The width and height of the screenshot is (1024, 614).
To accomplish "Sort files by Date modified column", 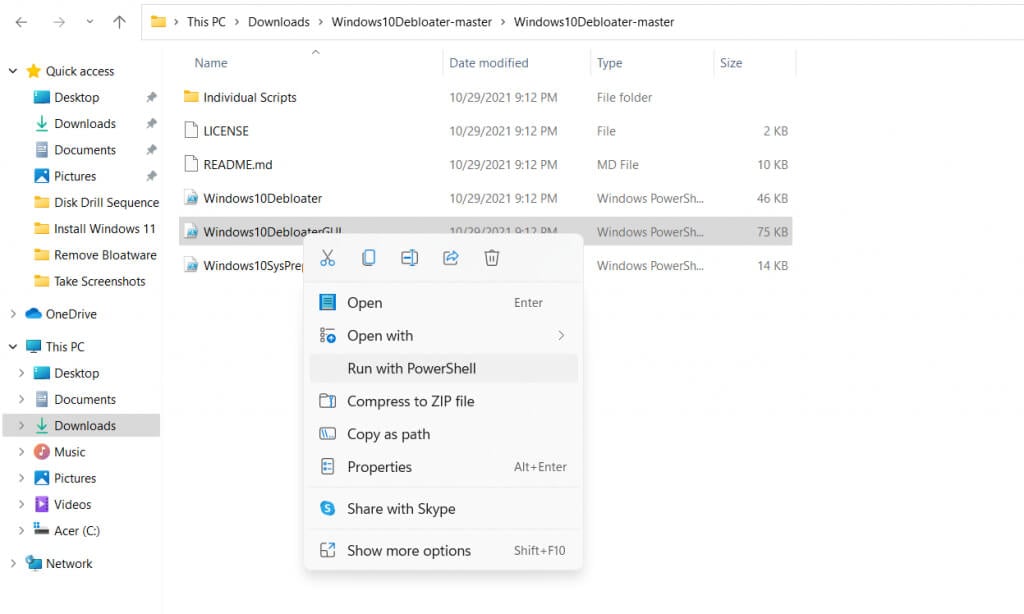I will pyautogui.click(x=489, y=63).
